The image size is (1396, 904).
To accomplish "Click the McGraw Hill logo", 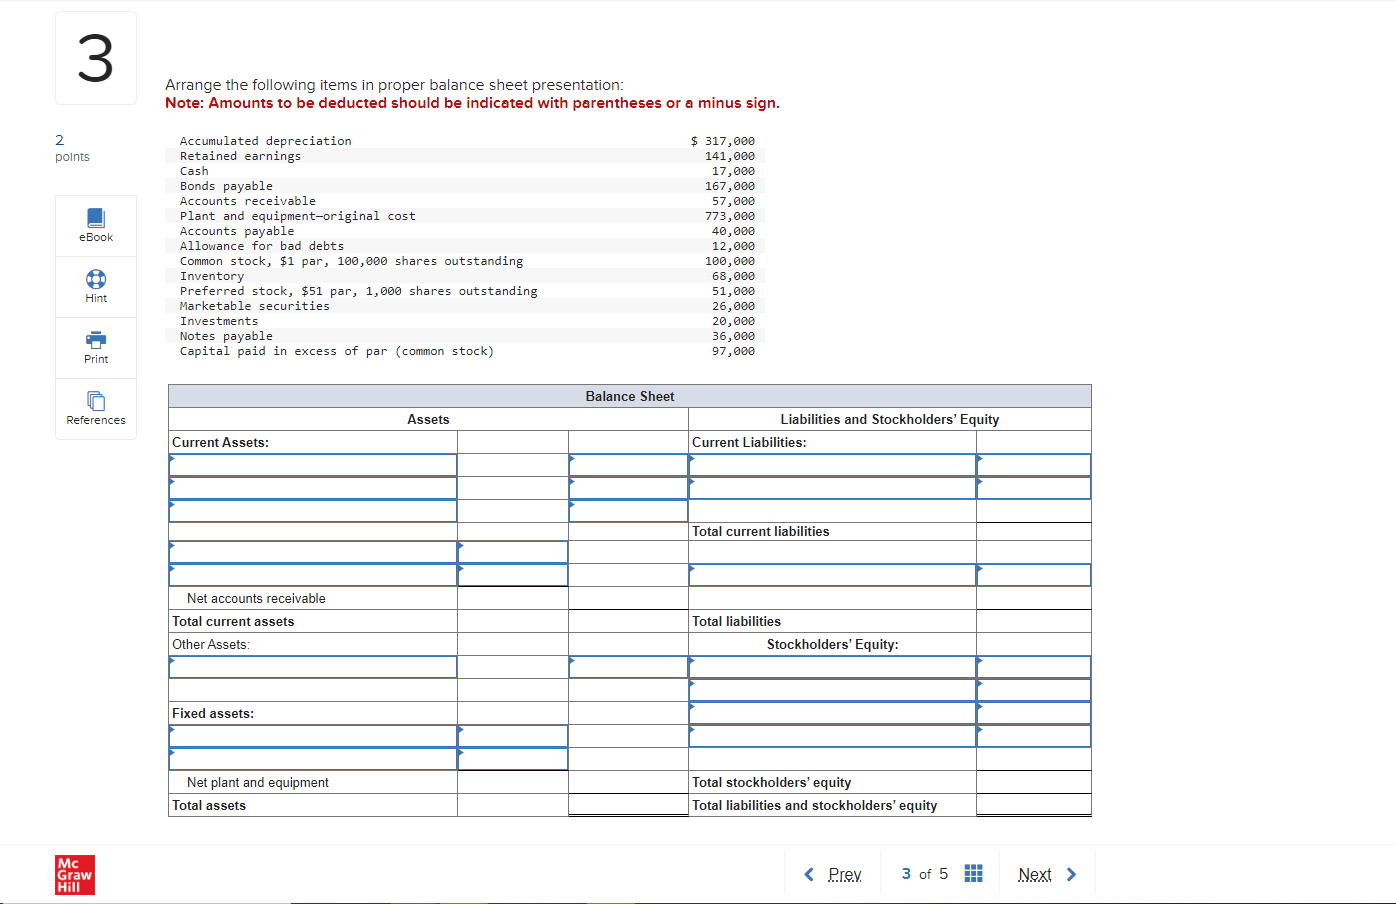I will tap(75, 874).
